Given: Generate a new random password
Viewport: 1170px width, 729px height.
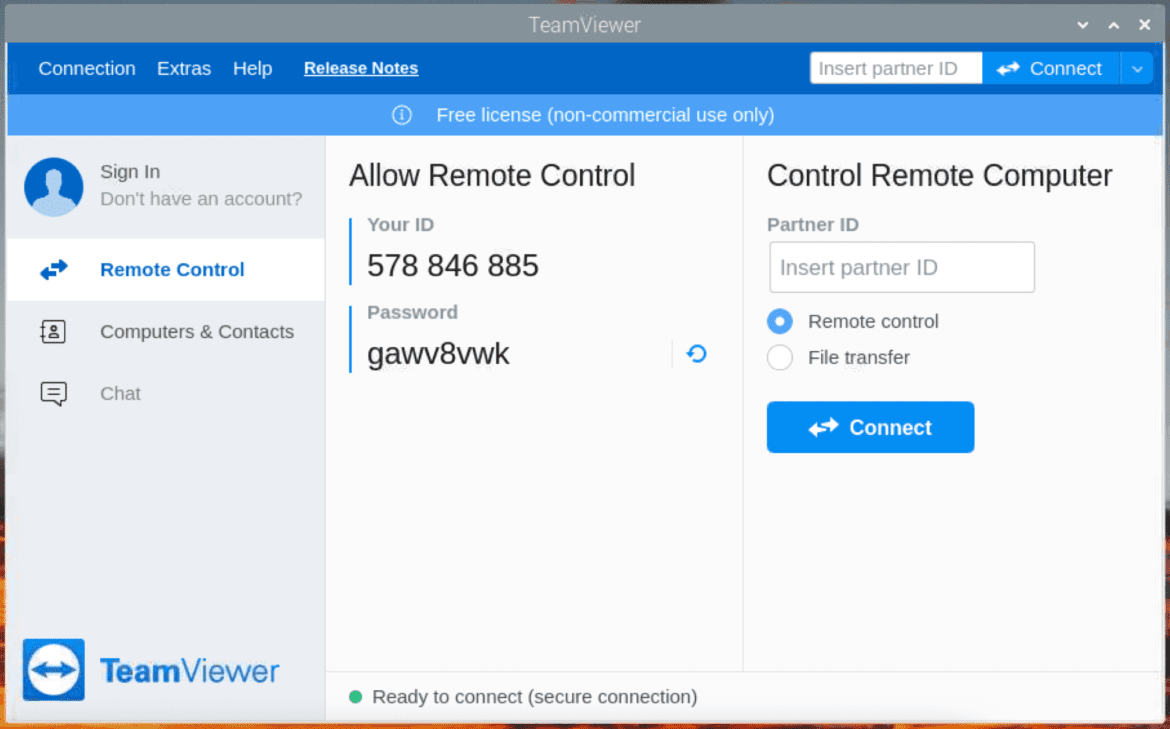Looking at the screenshot, I should [696, 353].
